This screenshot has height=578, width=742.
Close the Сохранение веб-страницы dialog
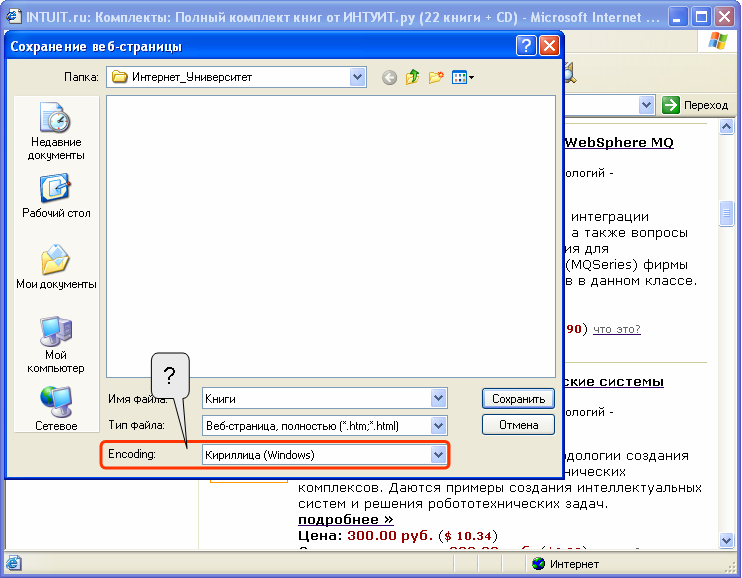coord(549,46)
